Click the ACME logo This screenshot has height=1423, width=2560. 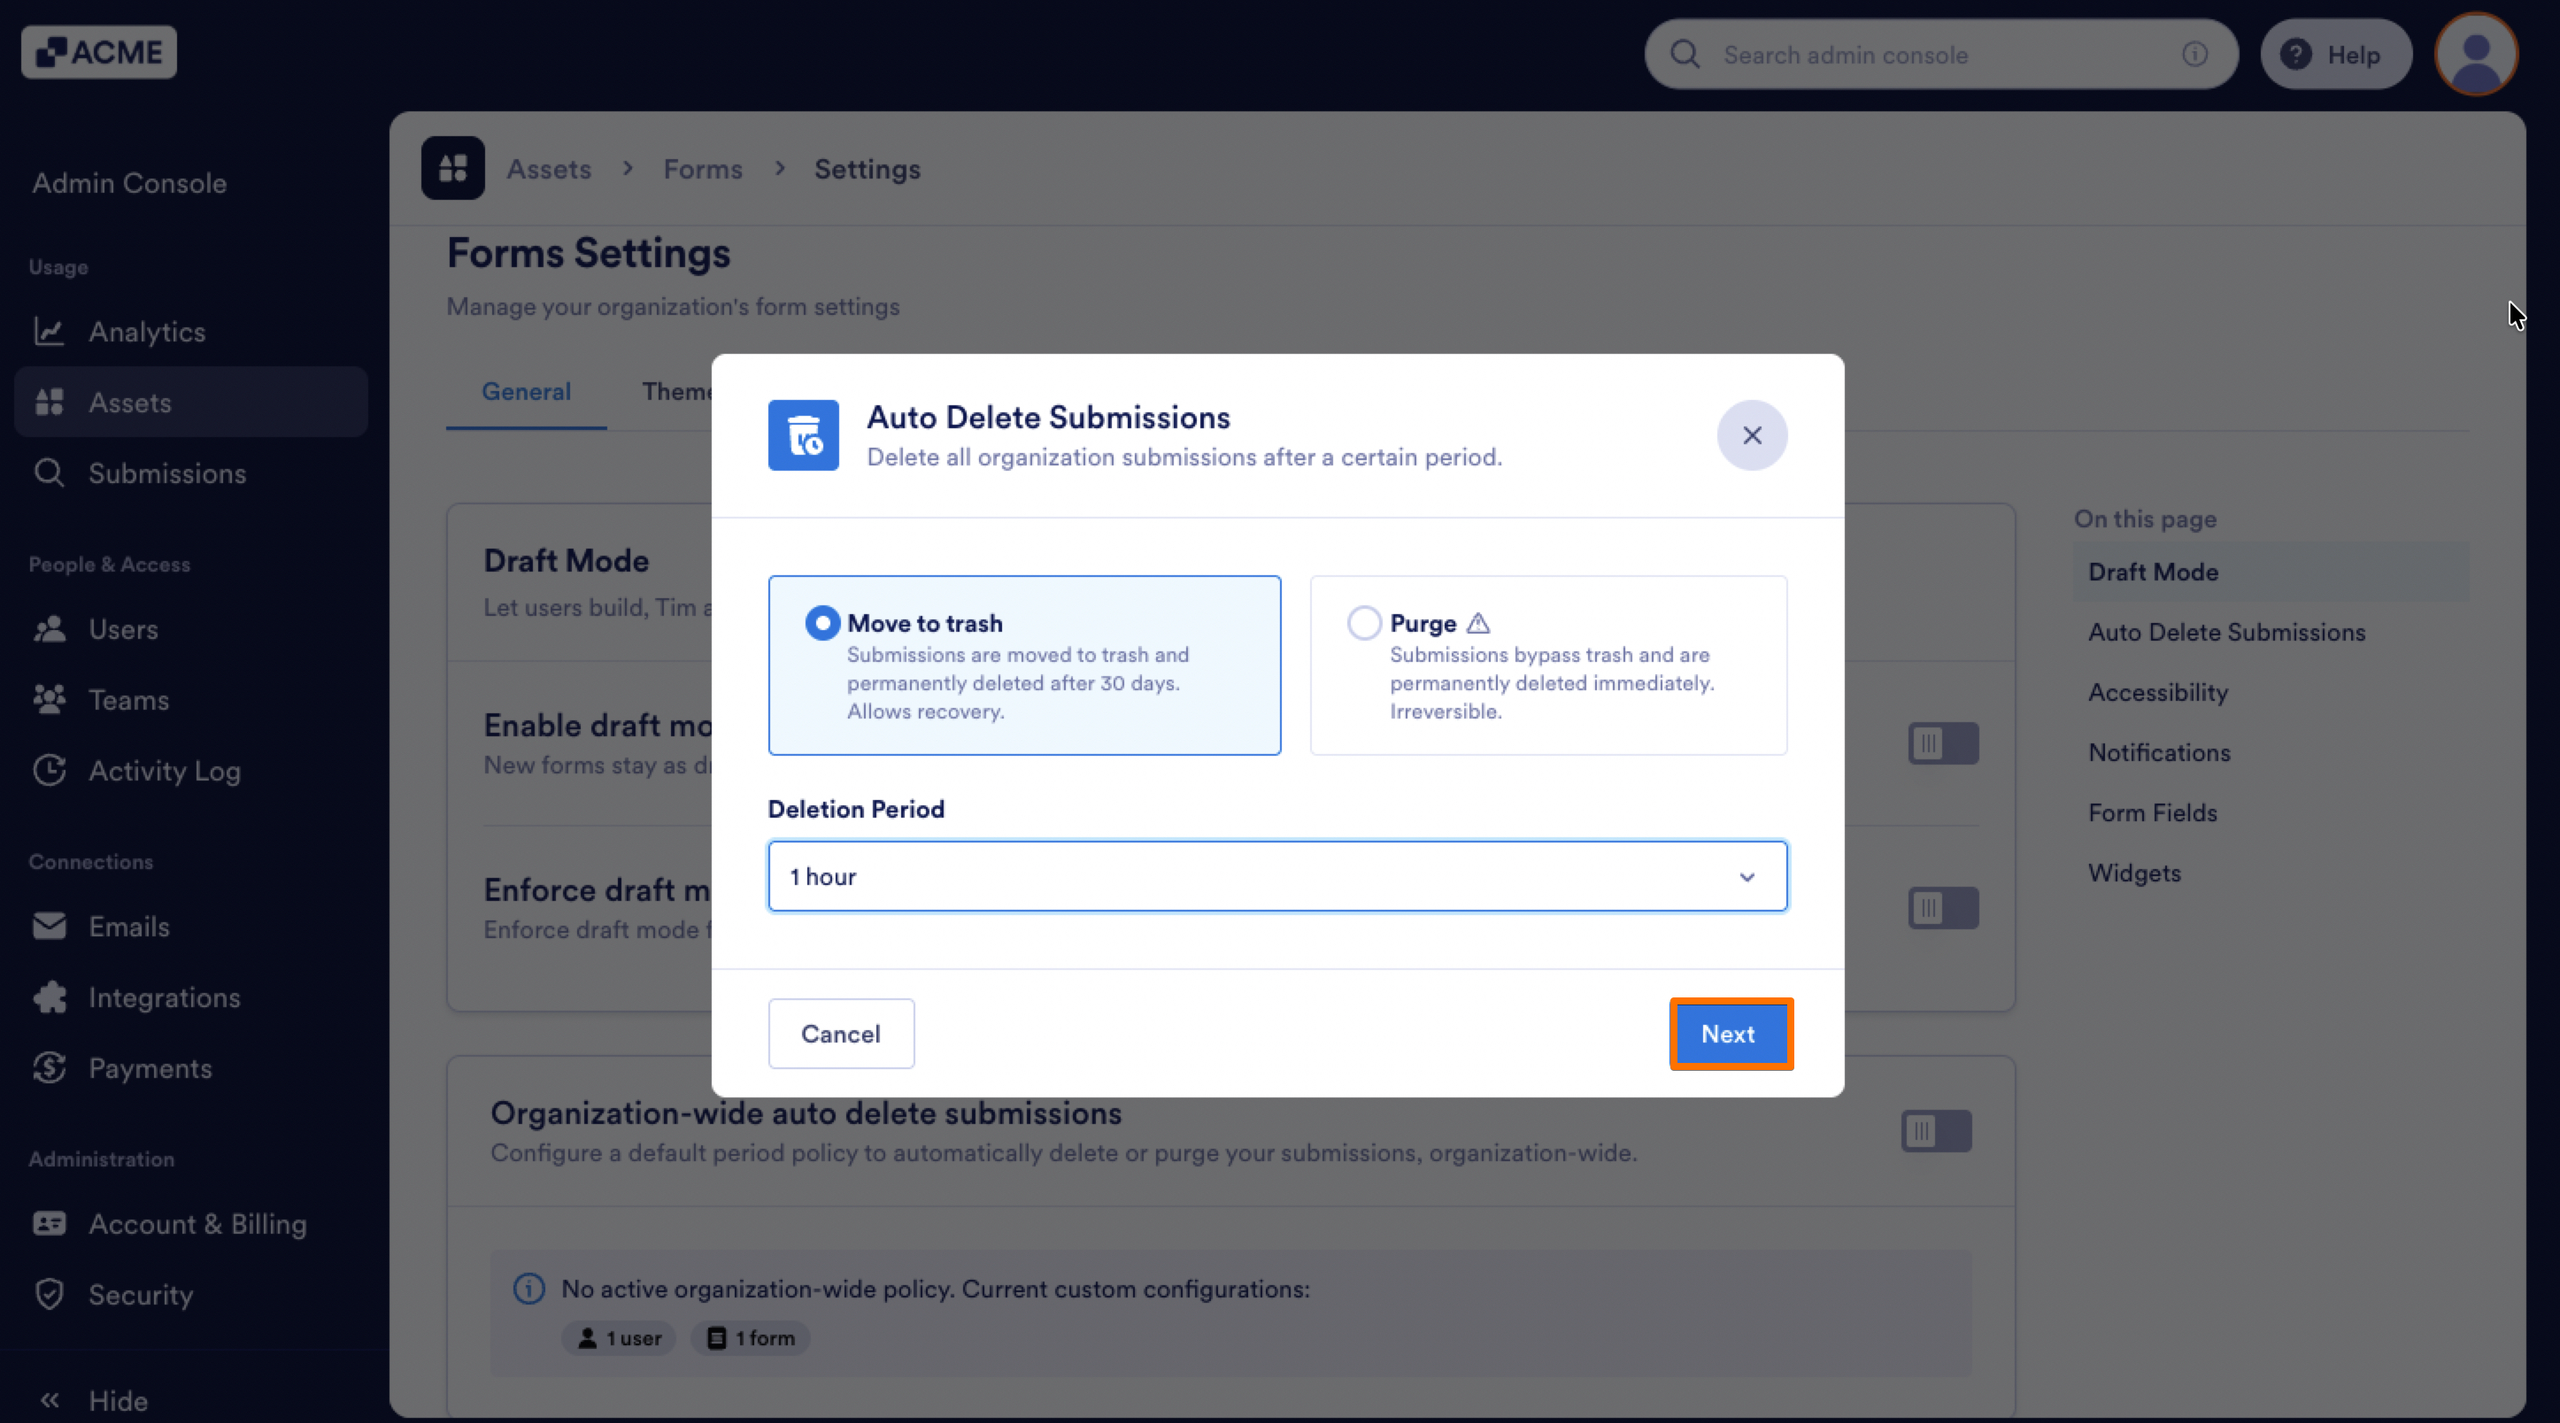(x=99, y=52)
